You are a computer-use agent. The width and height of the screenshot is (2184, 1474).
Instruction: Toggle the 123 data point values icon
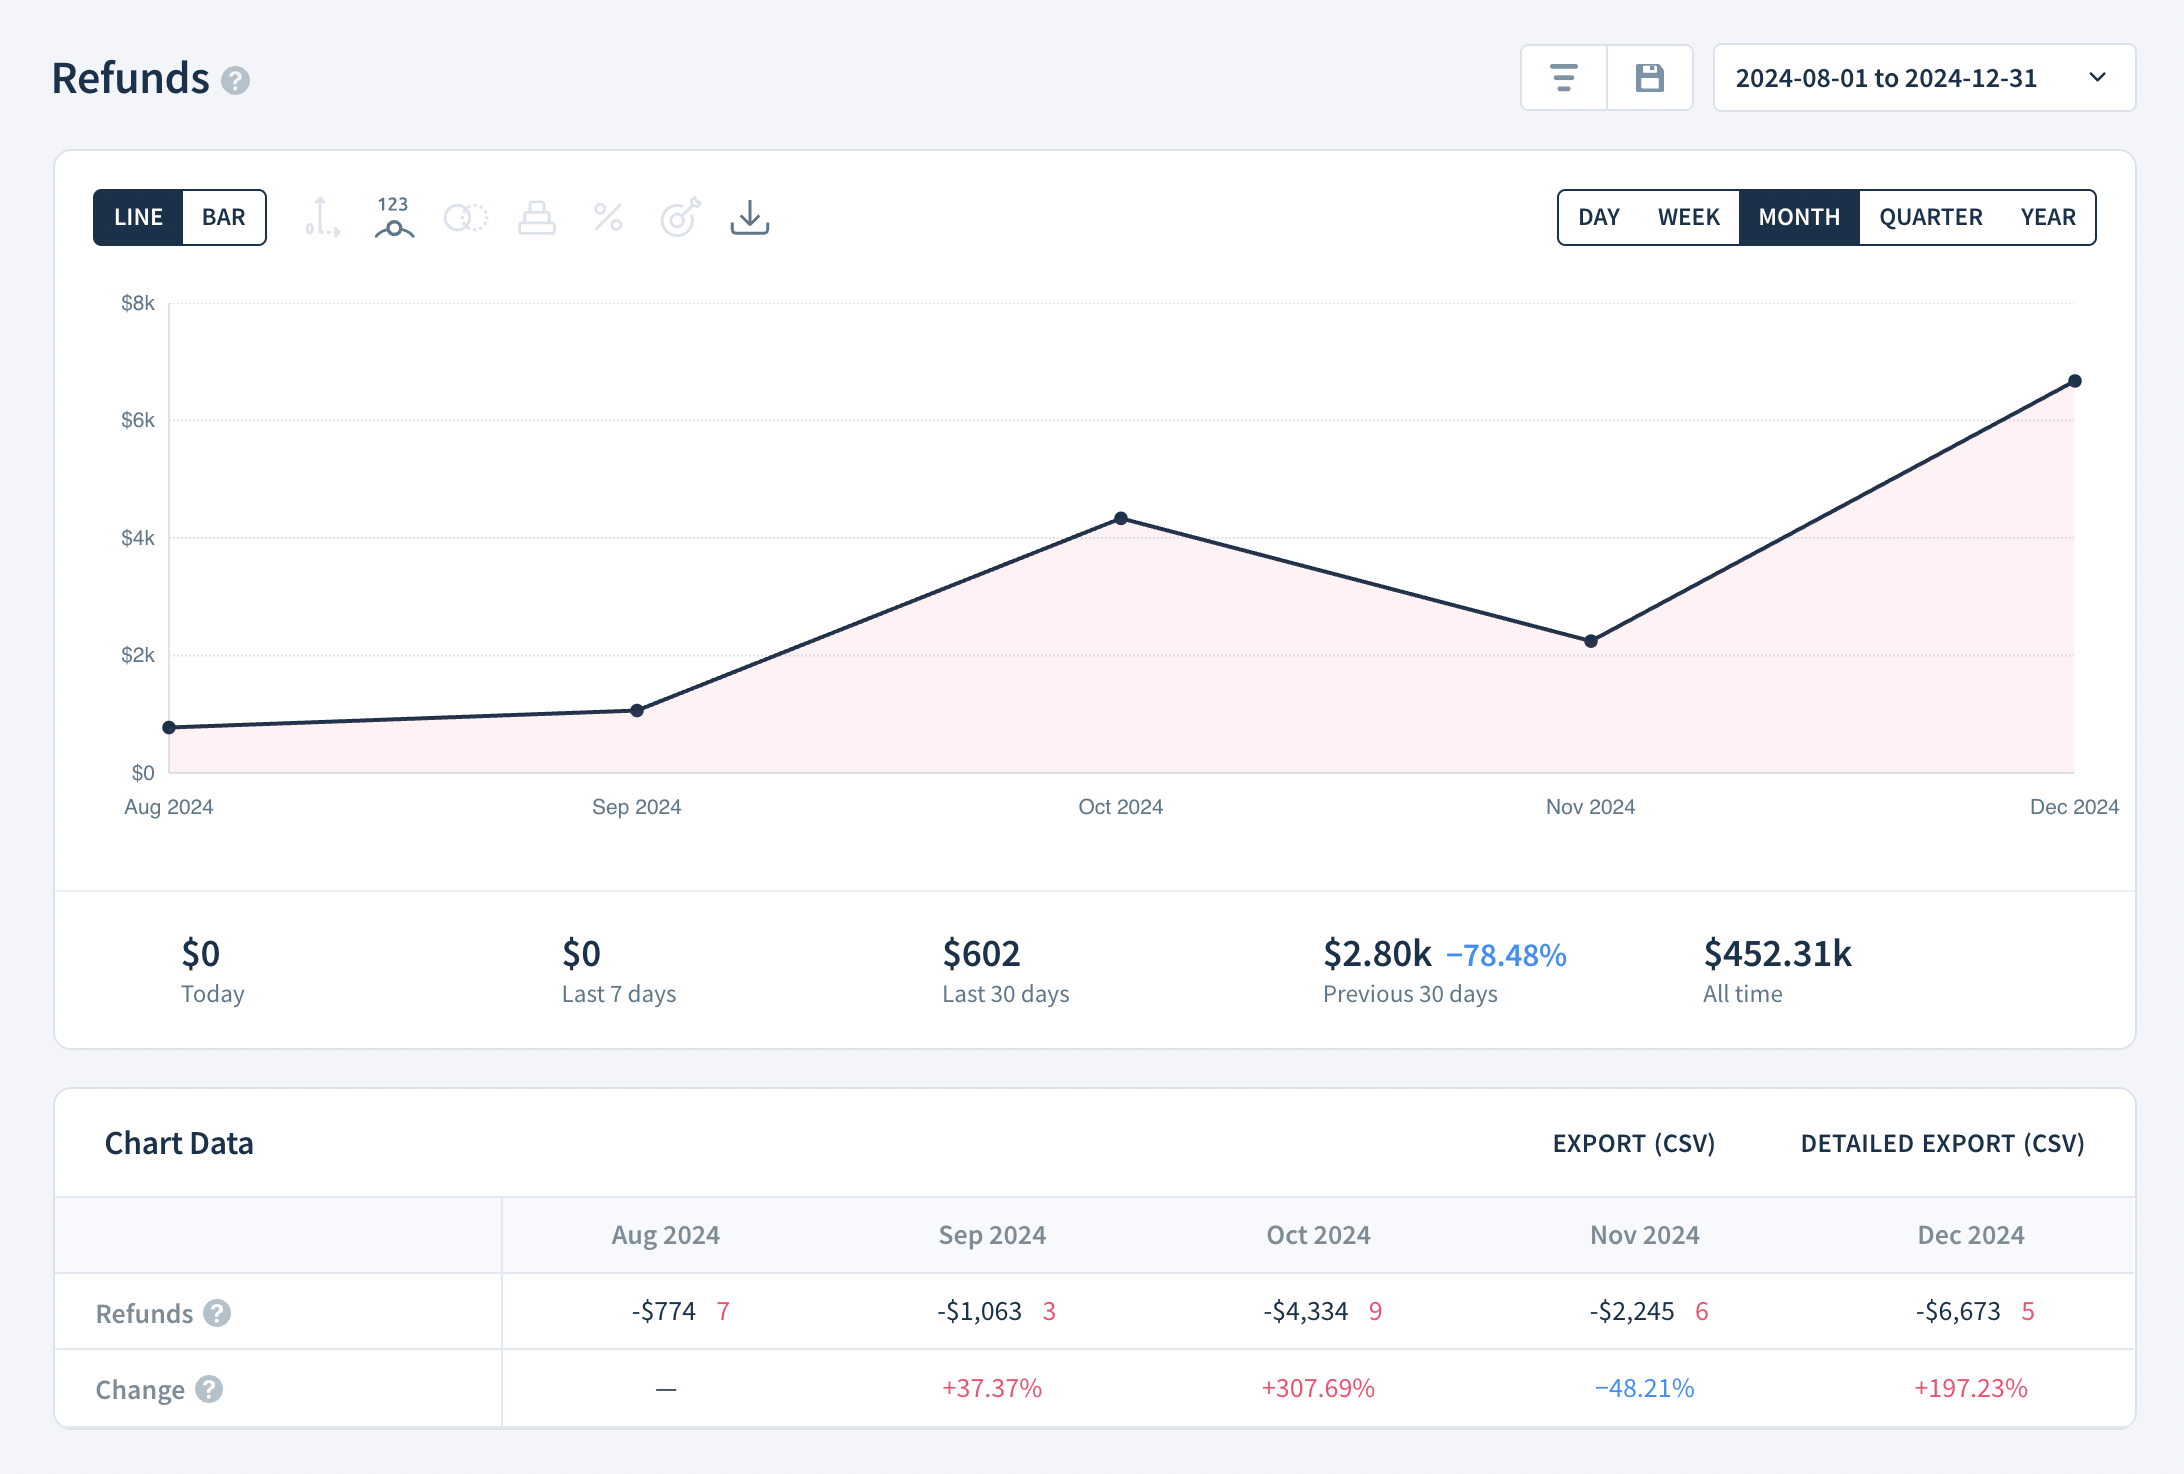click(x=394, y=217)
